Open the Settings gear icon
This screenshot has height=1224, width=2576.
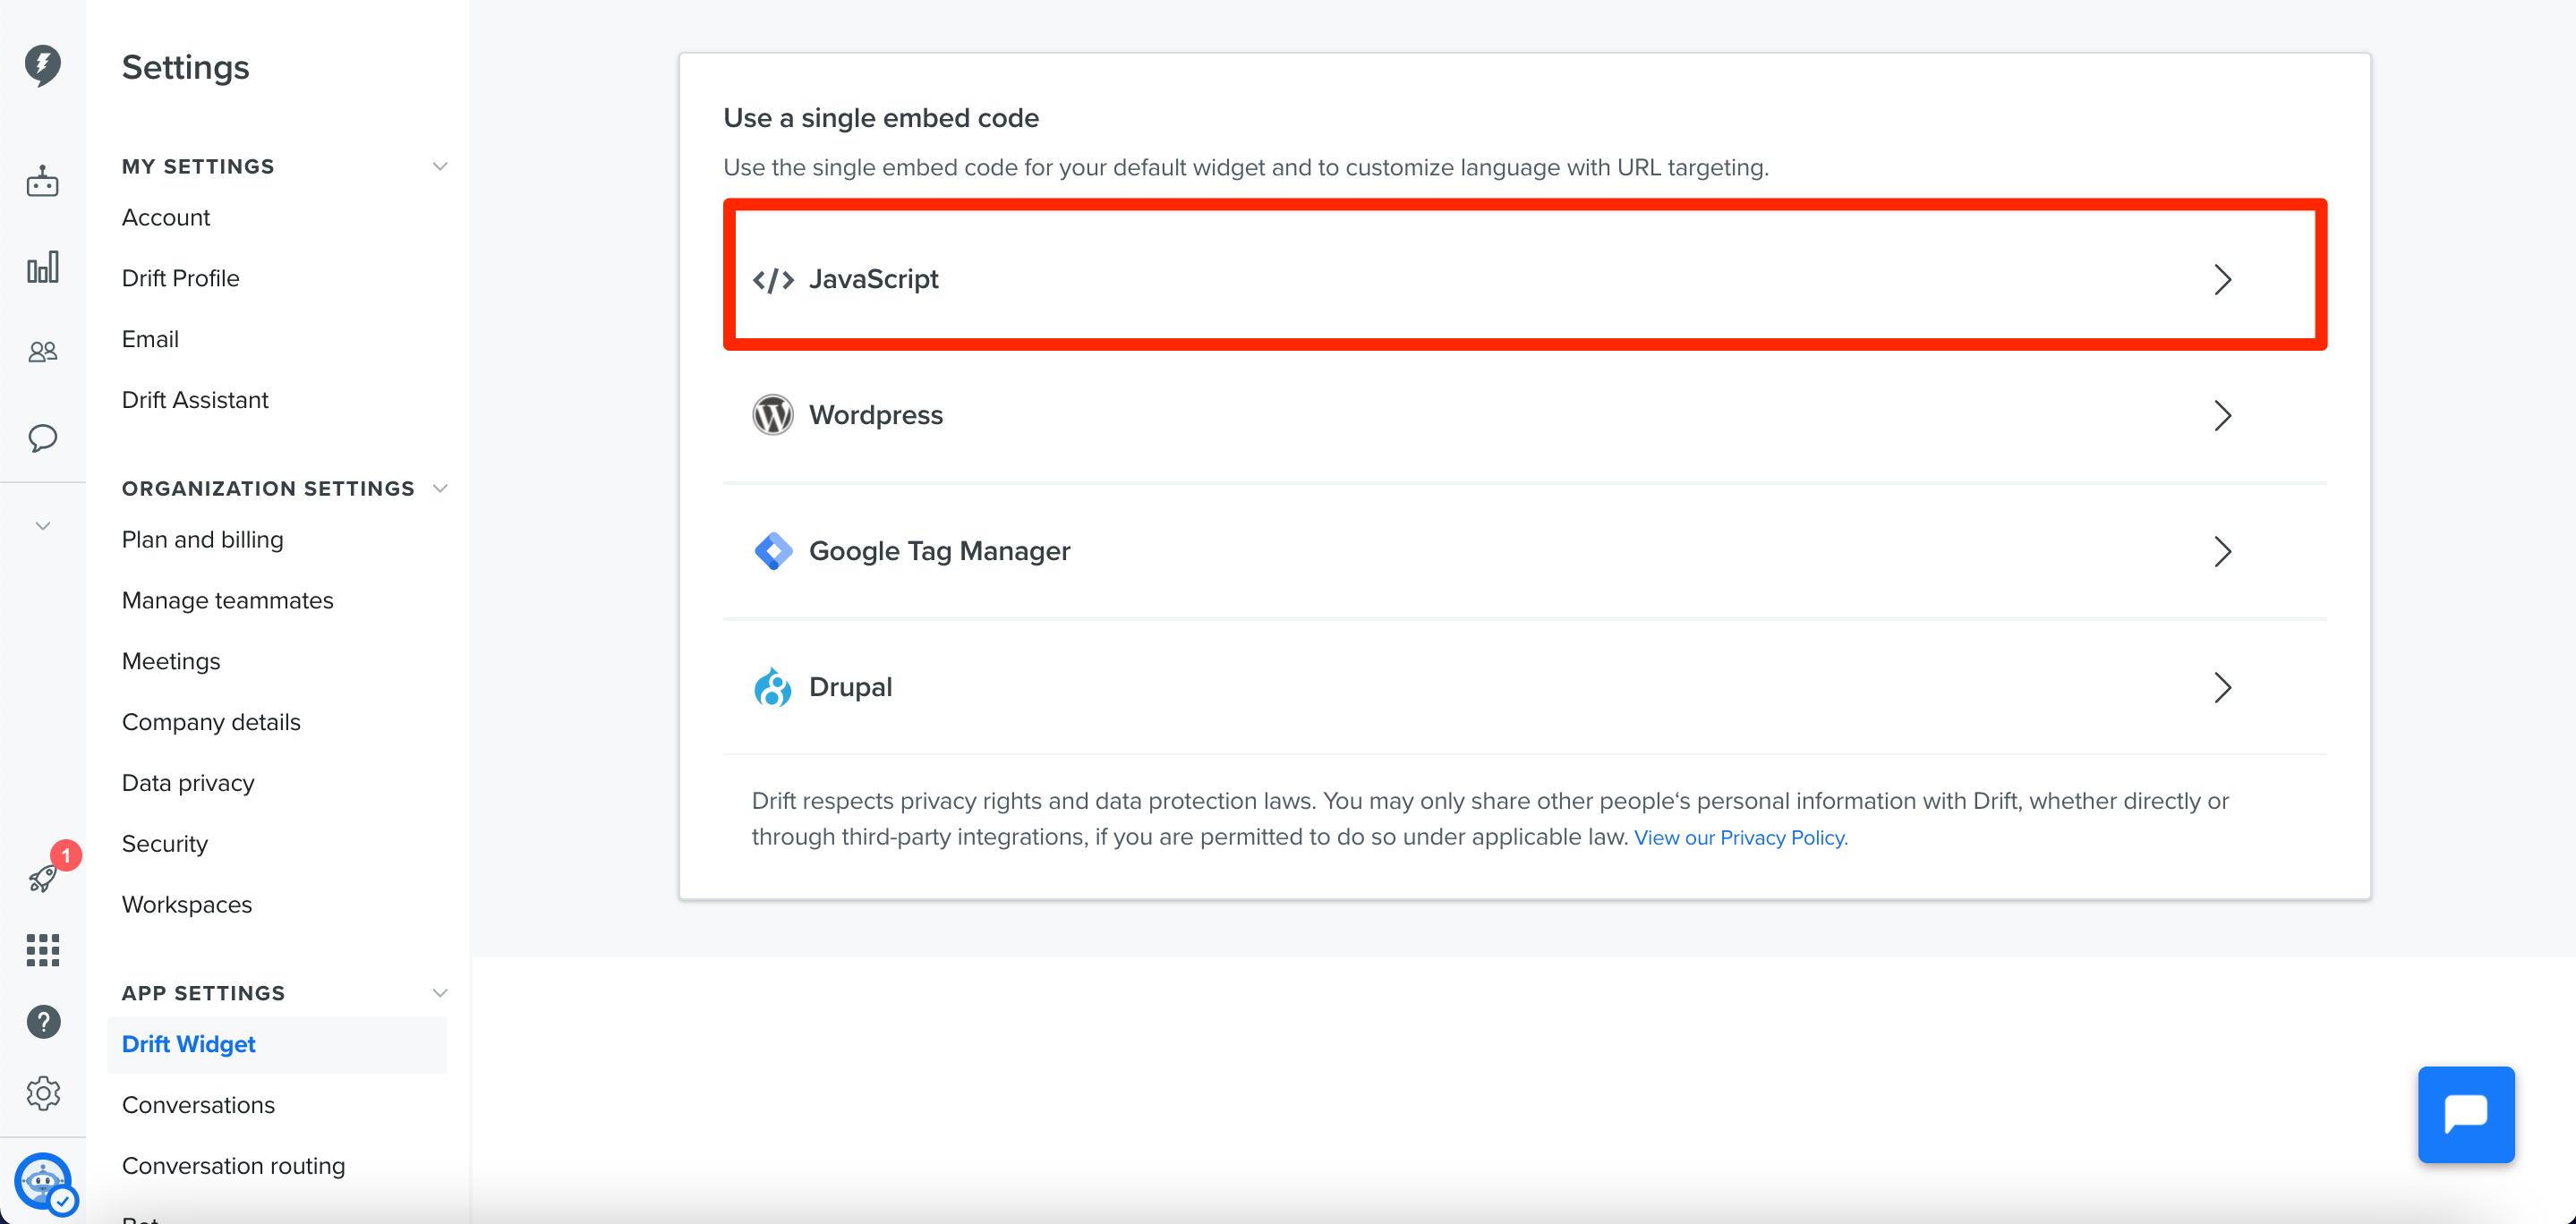point(42,1093)
